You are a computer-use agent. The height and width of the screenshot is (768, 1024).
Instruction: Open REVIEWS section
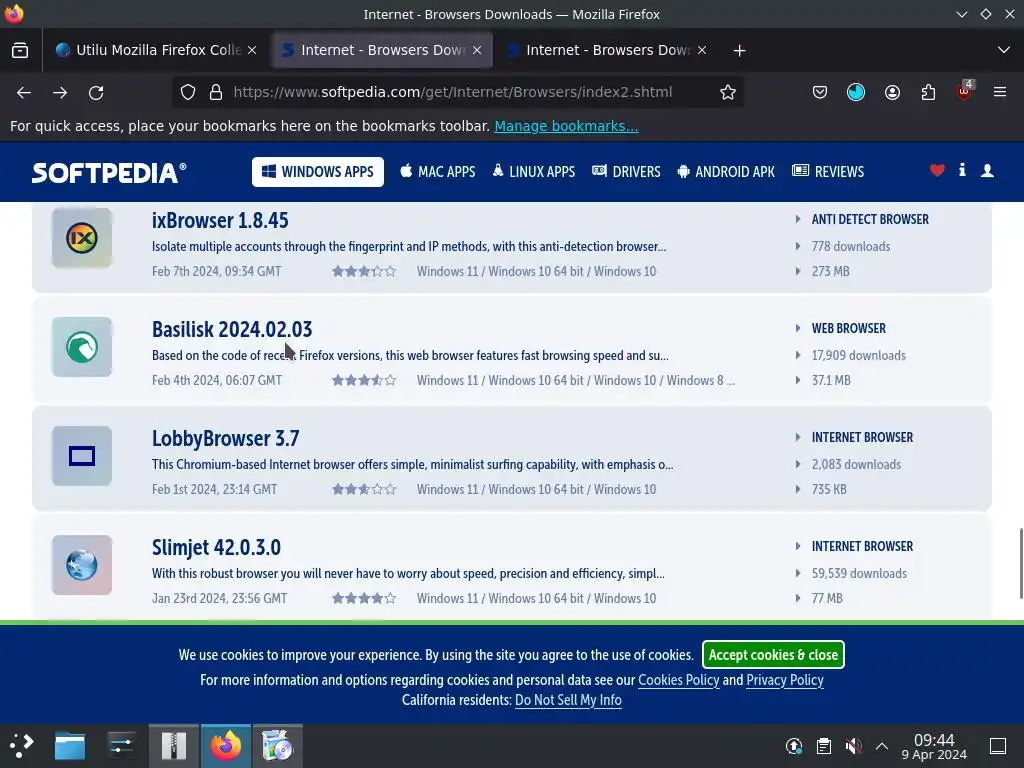(828, 172)
